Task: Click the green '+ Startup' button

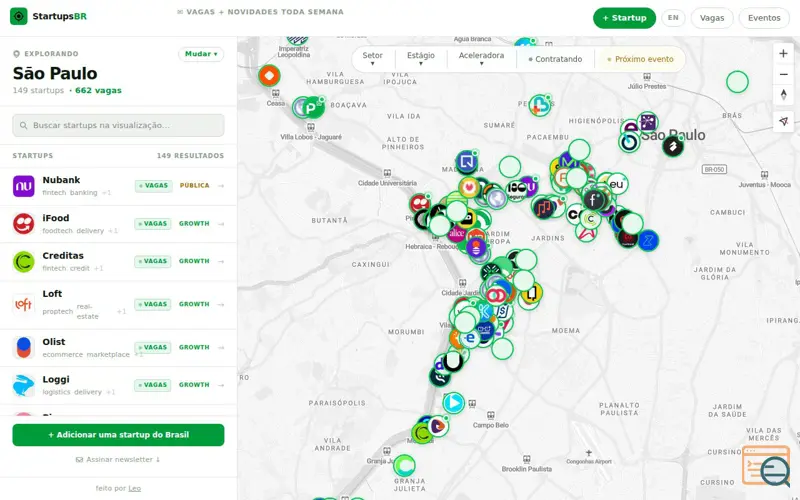Action: click(x=624, y=18)
